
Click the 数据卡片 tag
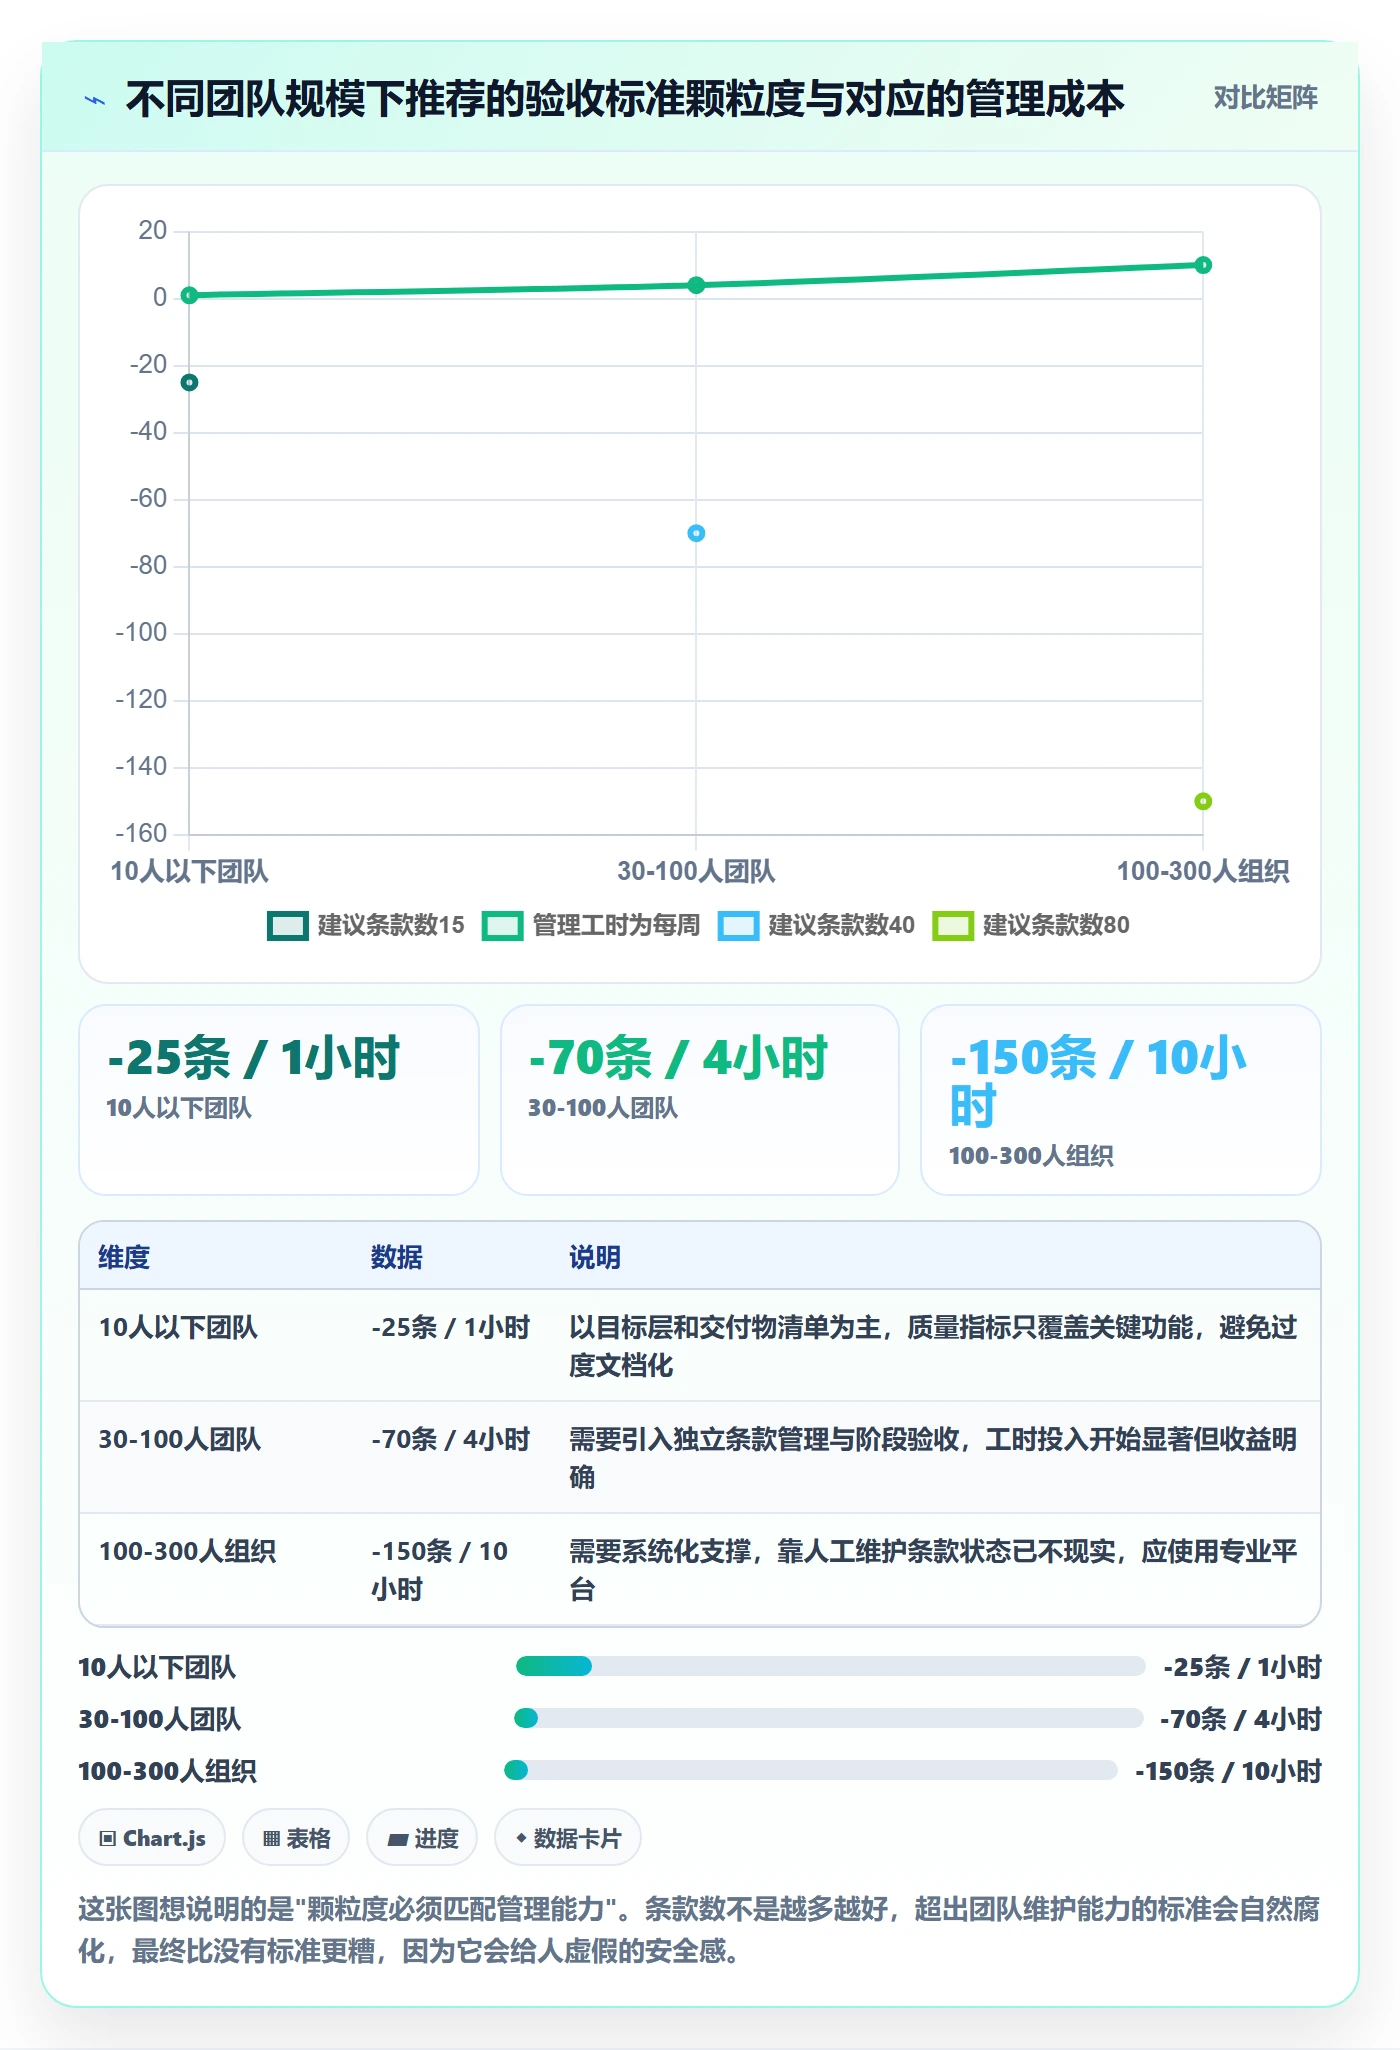tap(568, 1838)
